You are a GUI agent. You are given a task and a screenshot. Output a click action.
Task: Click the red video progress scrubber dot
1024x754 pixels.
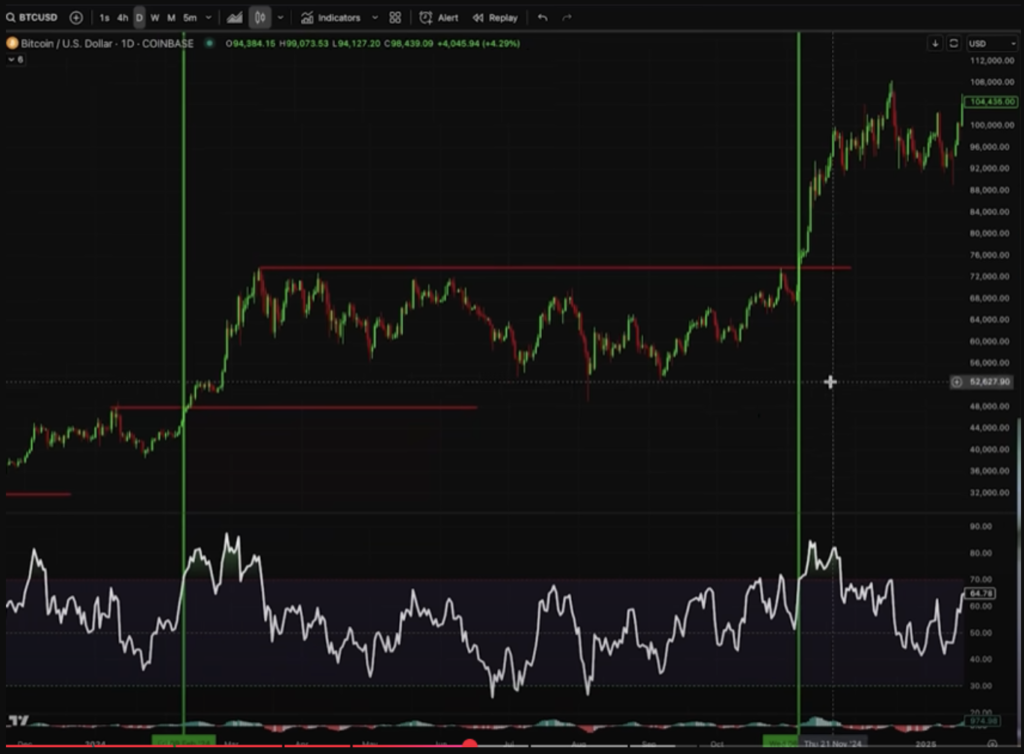click(x=469, y=745)
